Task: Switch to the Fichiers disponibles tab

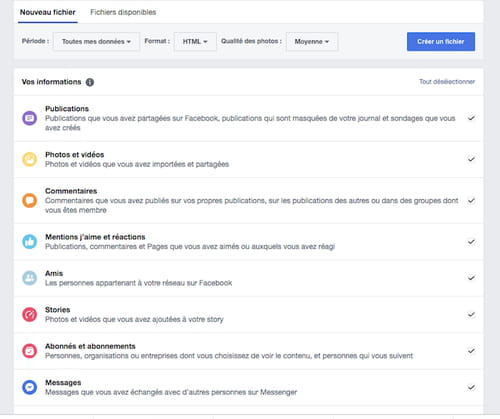Action: pyautogui.click(x=123, y=12)
